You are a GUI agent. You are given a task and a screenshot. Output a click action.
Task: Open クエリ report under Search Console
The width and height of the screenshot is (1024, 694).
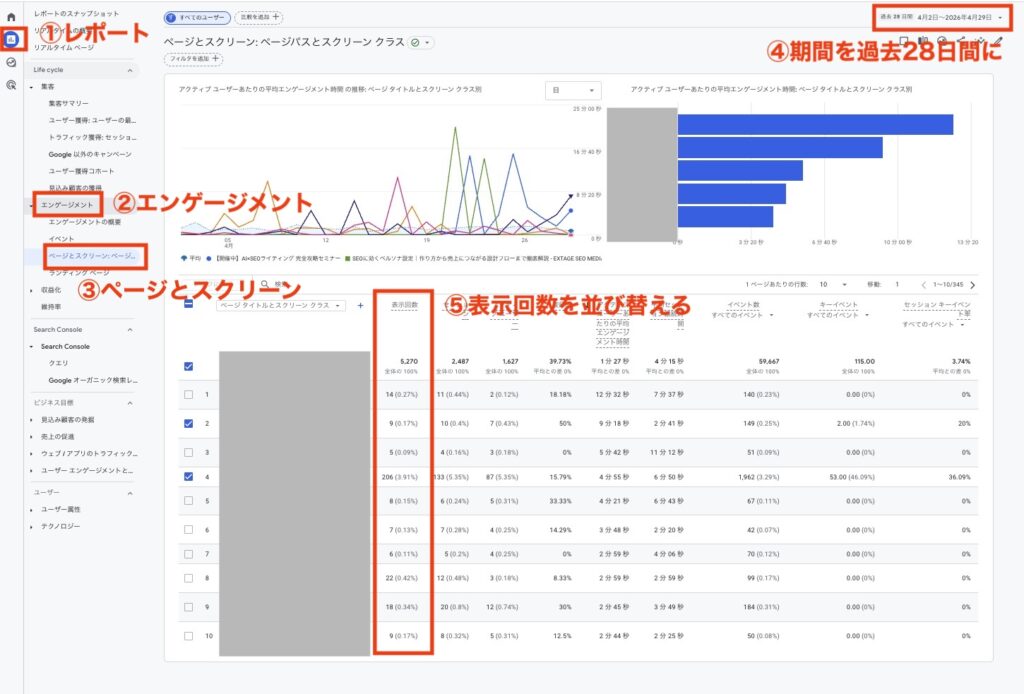pyautogui.click(x=58, y=363)
